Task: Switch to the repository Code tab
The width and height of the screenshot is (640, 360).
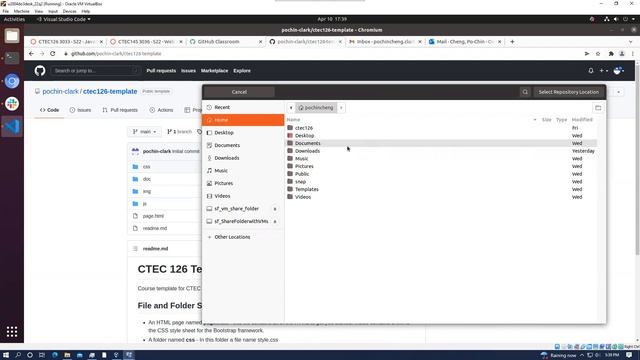Action: [49, 110]
